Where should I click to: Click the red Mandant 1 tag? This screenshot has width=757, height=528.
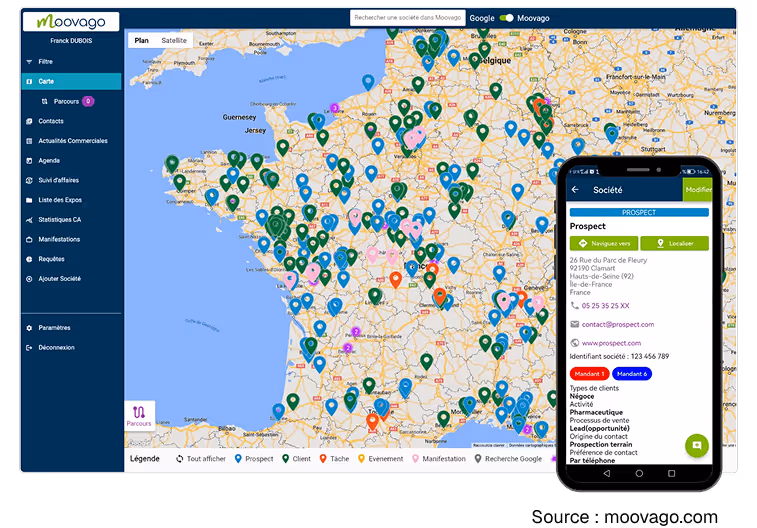589,374
